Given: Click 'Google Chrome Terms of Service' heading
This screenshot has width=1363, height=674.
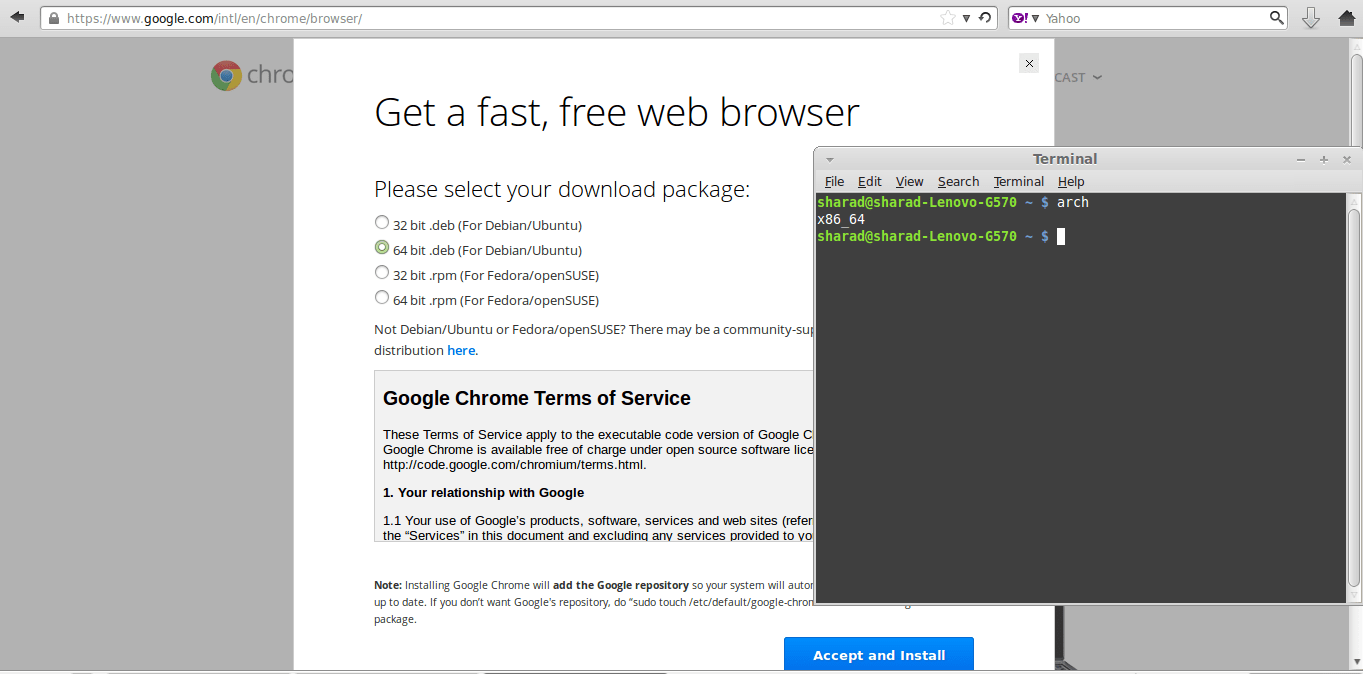Looking at the screenshot, I should (537, 398).
